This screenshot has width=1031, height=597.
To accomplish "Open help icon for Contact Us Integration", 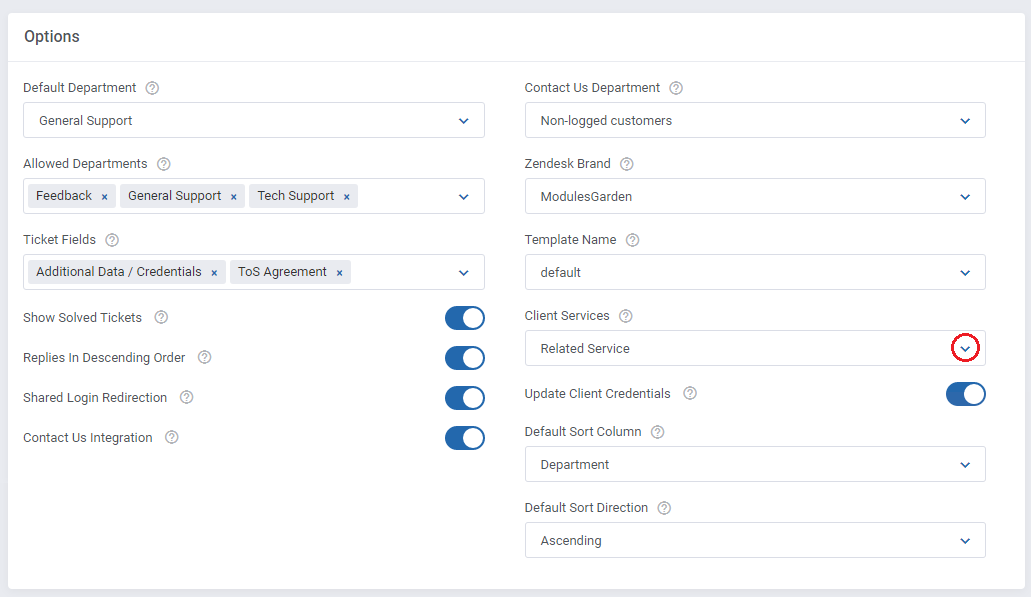I will click(x=172, y=437).
